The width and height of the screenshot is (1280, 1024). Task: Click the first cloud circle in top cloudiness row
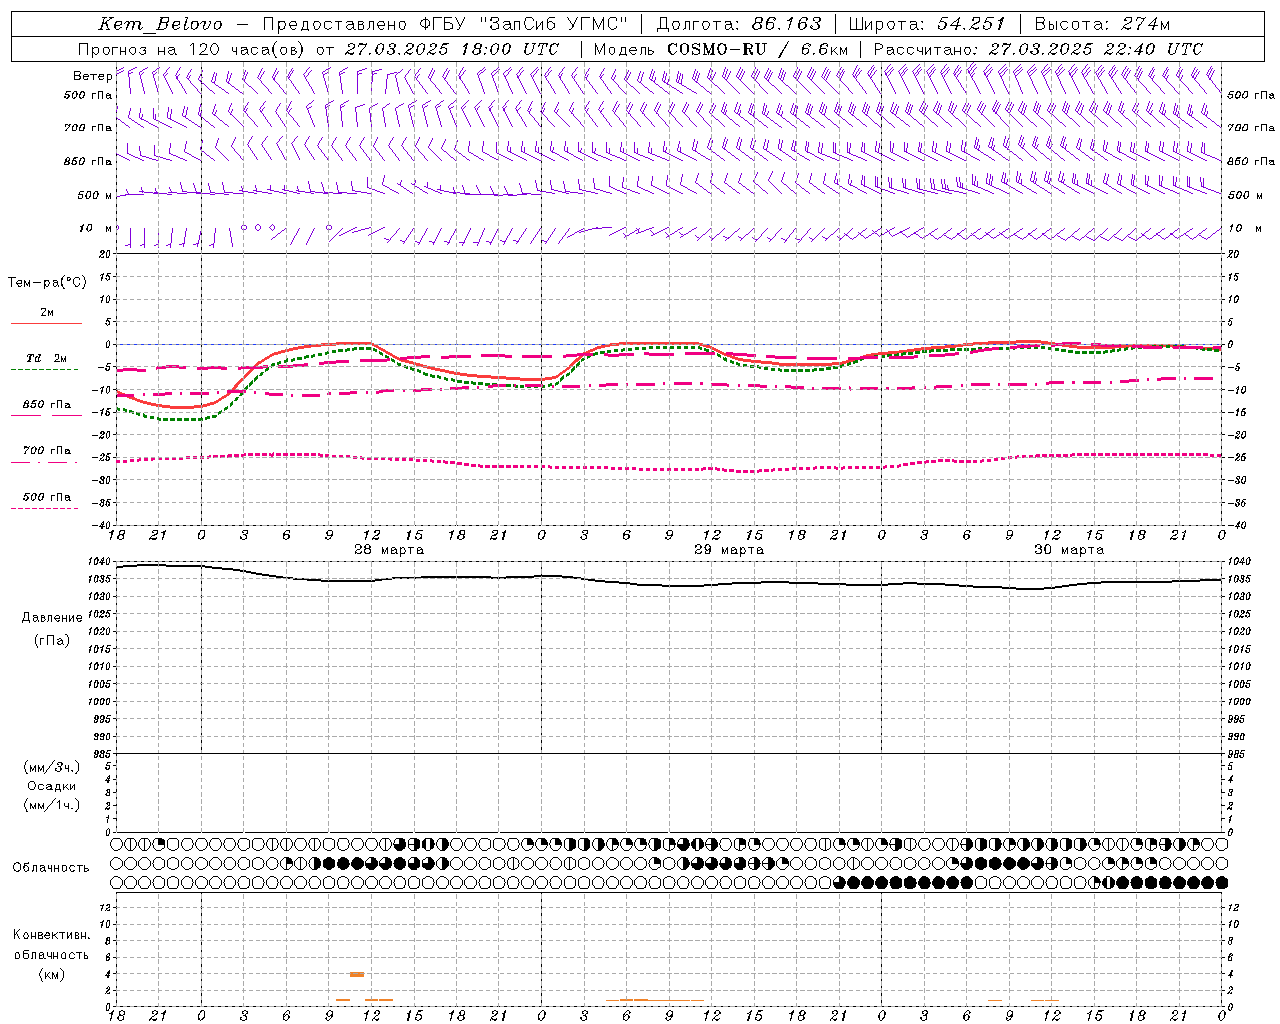pos(117,844)
